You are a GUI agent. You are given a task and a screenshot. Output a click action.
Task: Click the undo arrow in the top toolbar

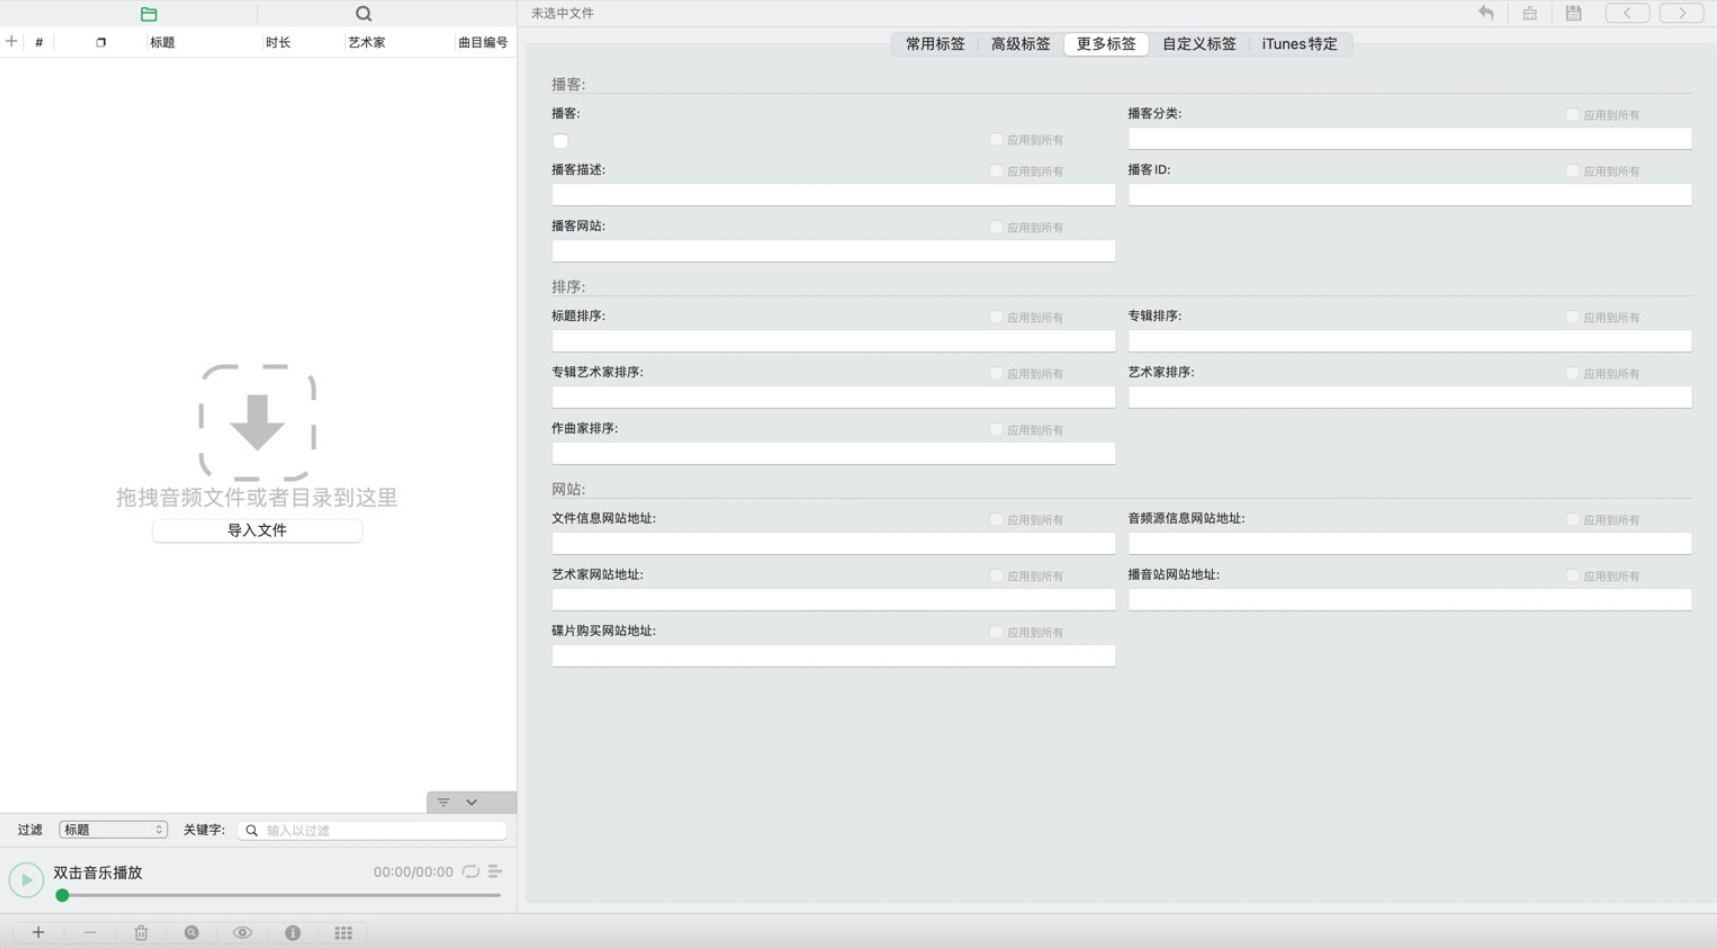(x=1486, y=13)
